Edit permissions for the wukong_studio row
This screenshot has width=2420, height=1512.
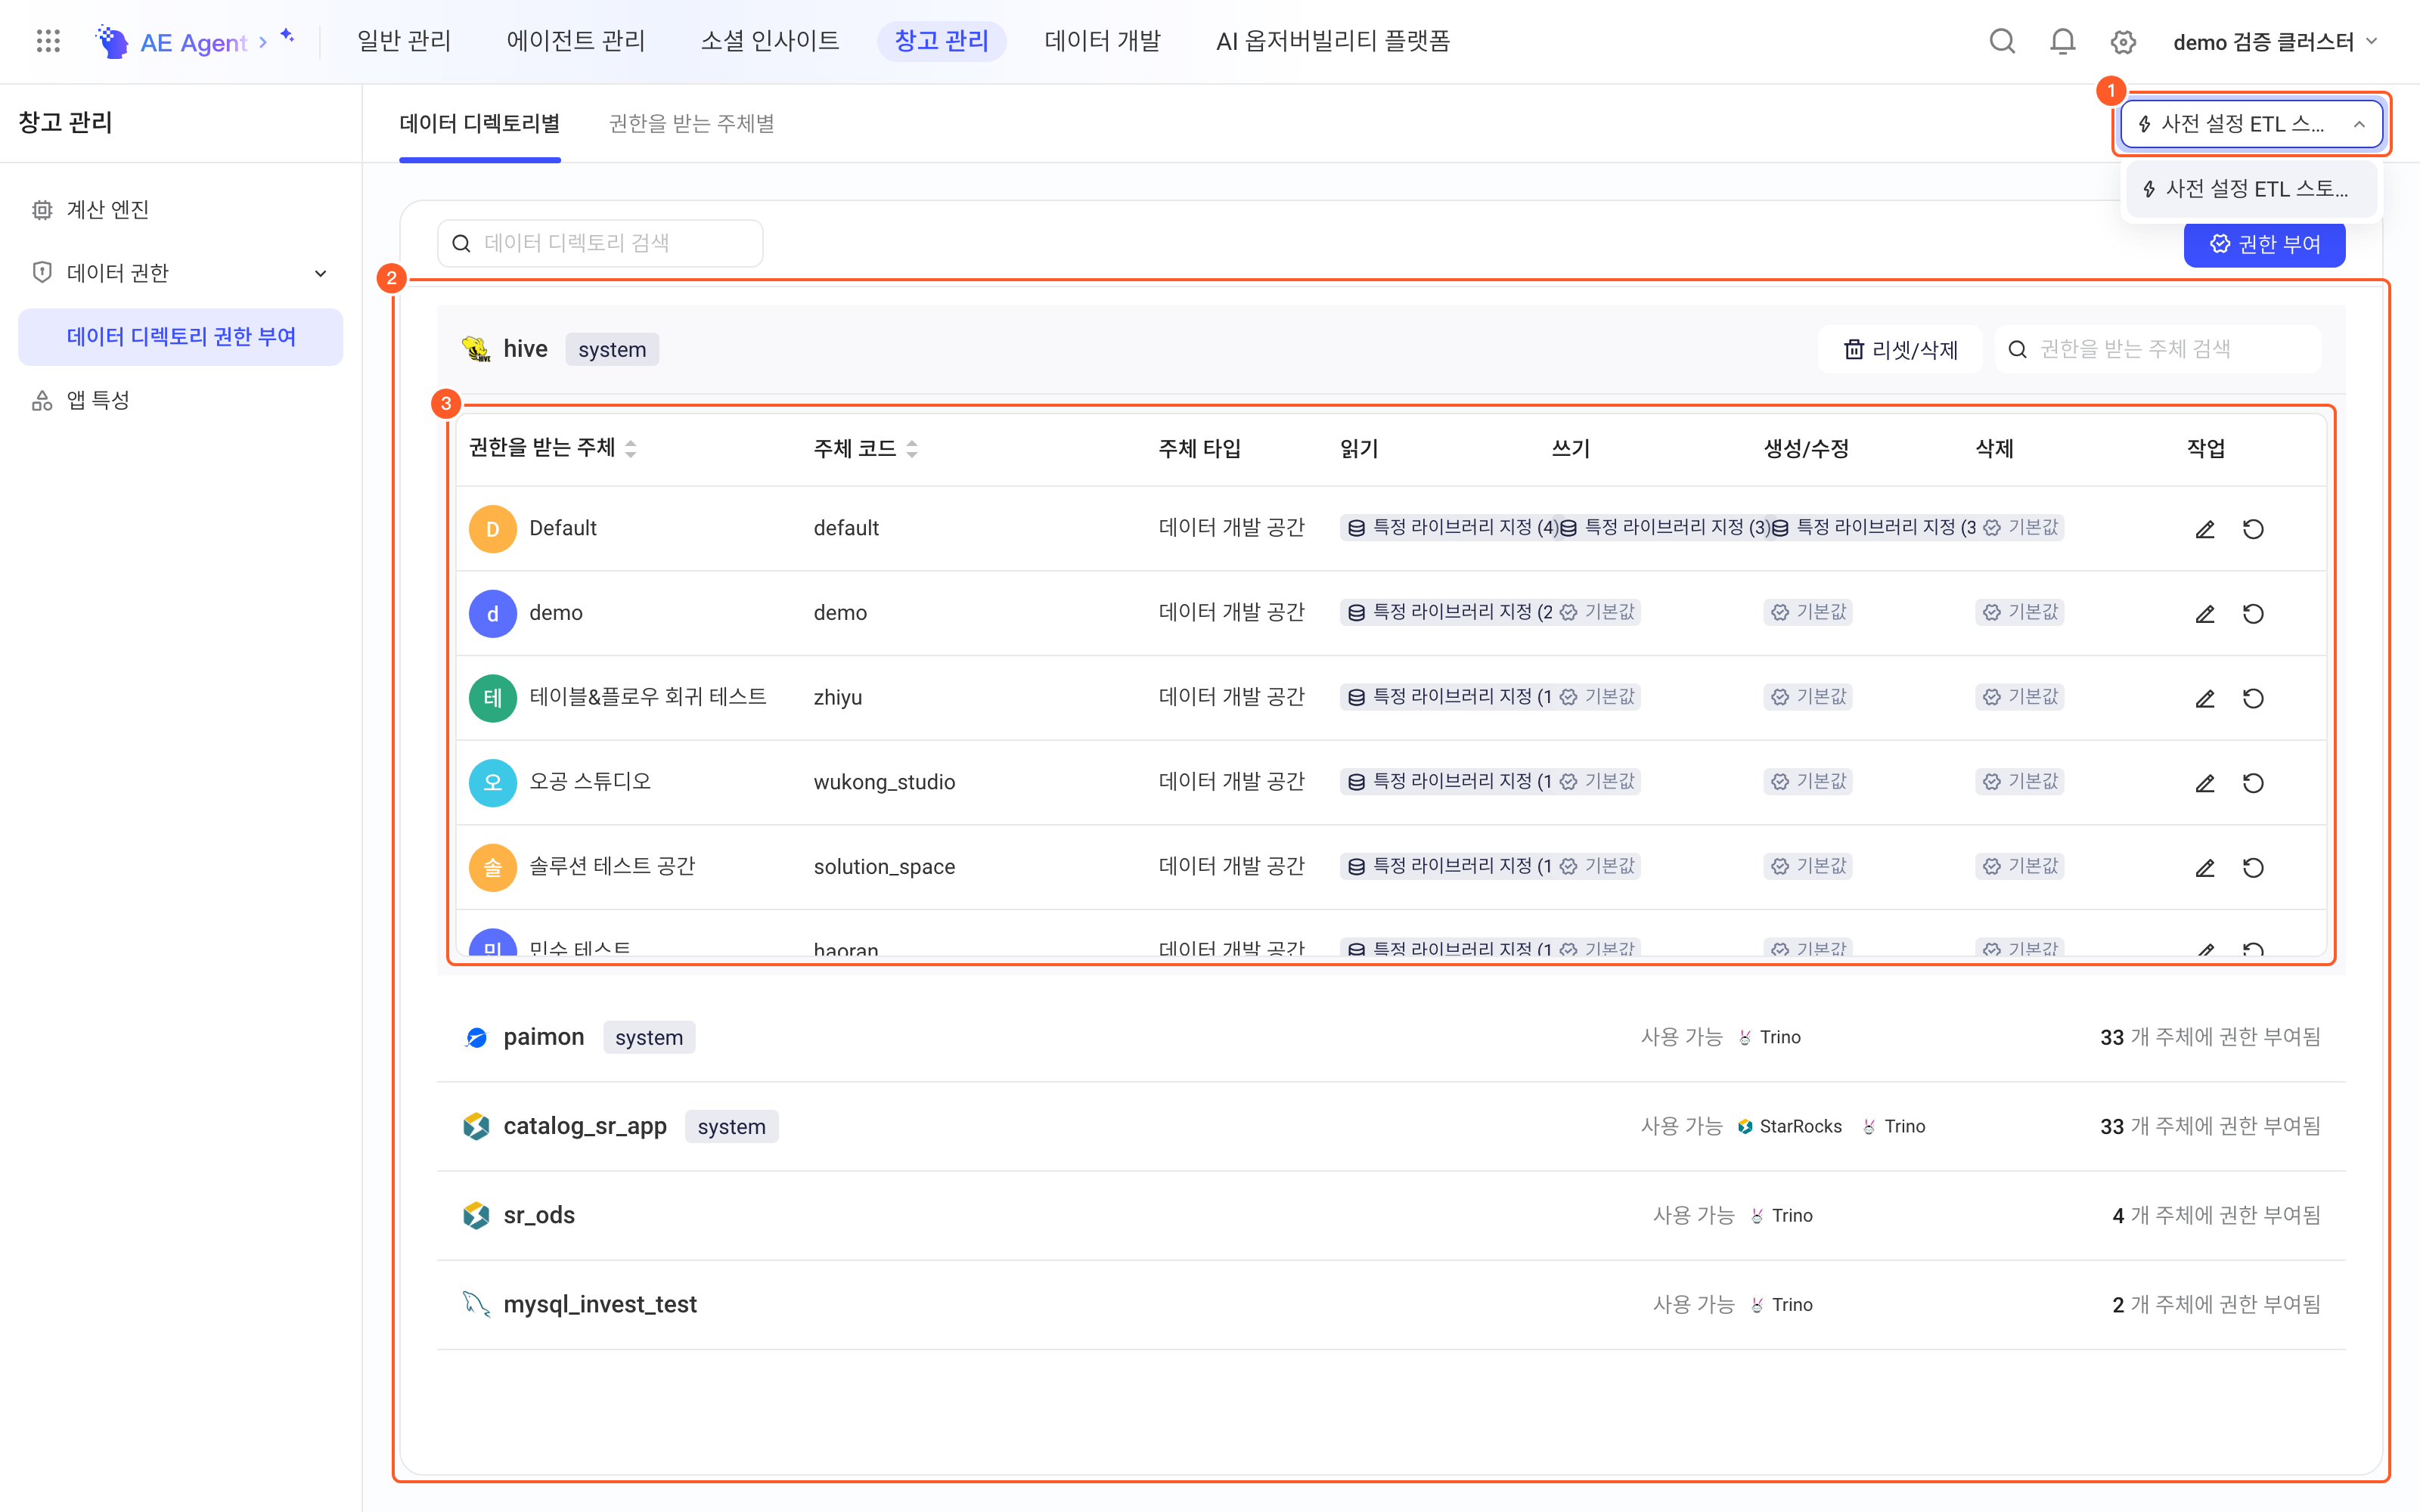[2205, 783]
